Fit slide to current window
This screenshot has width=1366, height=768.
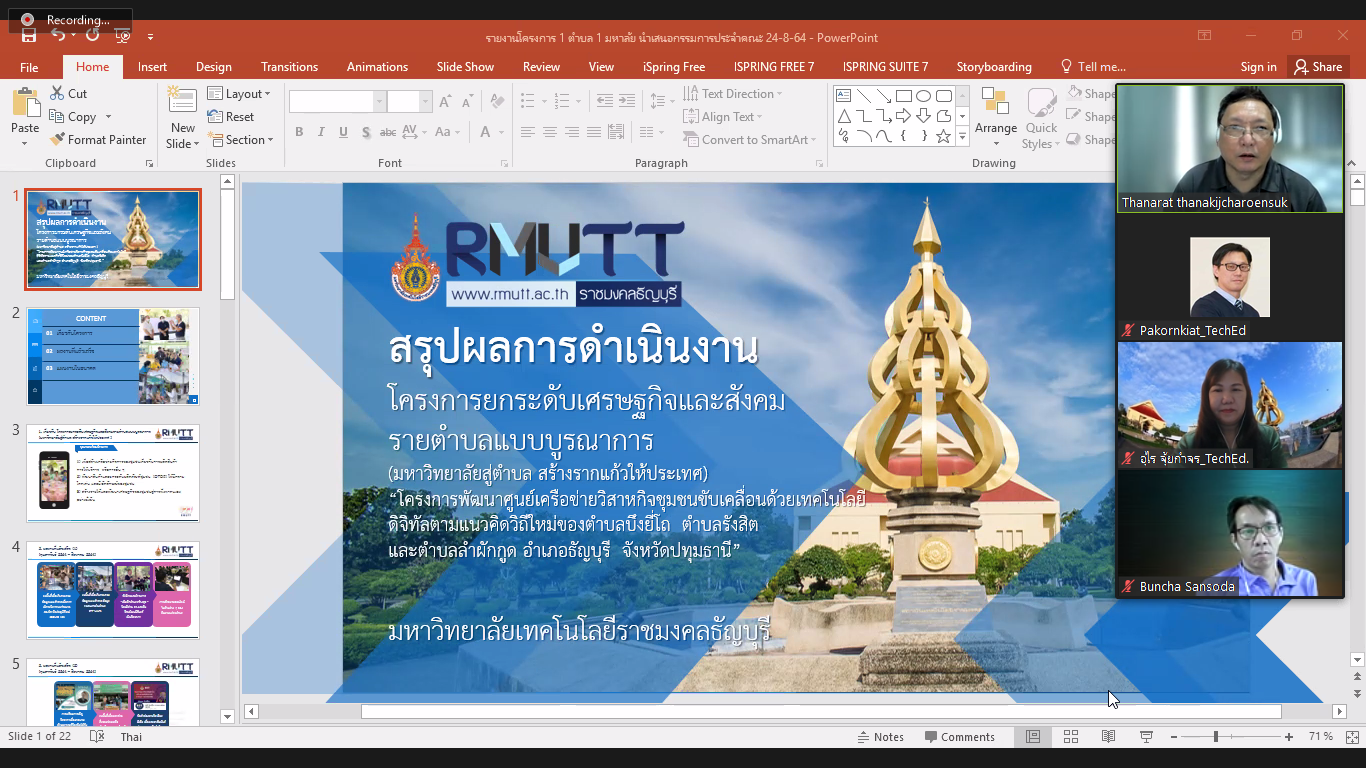click(x=1352, y=737)
